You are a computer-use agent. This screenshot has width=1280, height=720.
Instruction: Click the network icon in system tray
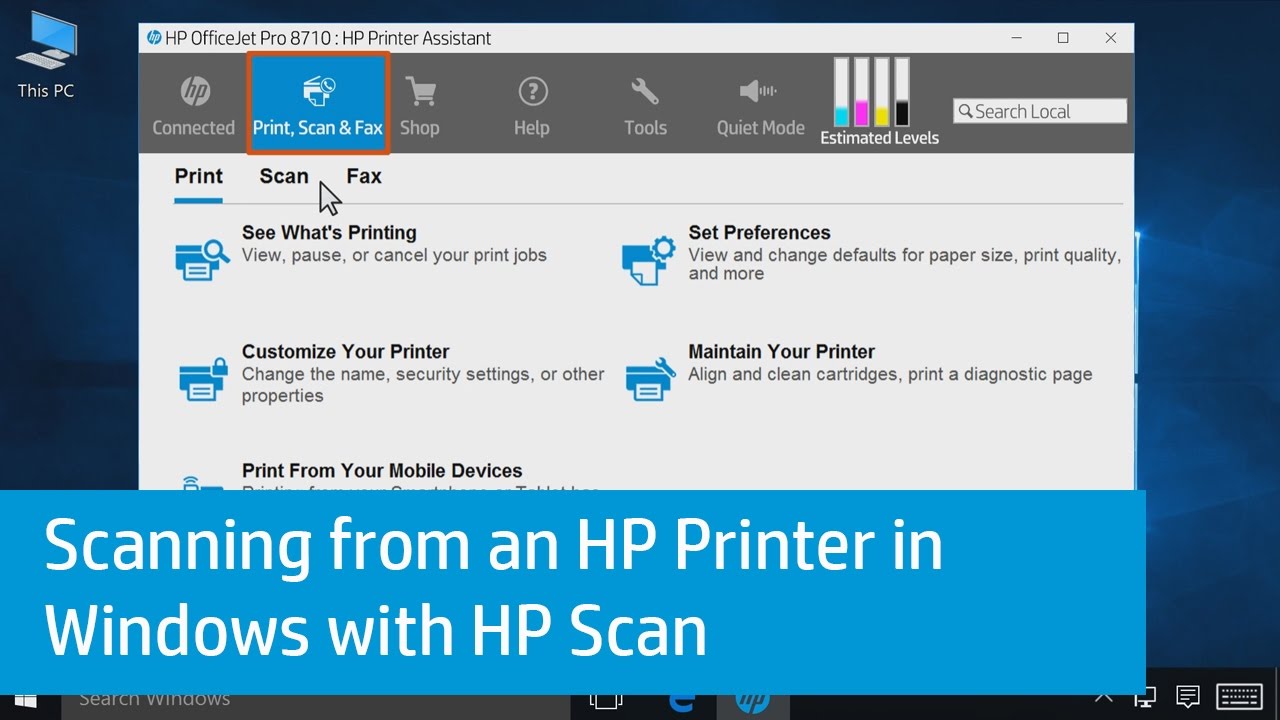pyautogui.click(x=1147, y=696)
